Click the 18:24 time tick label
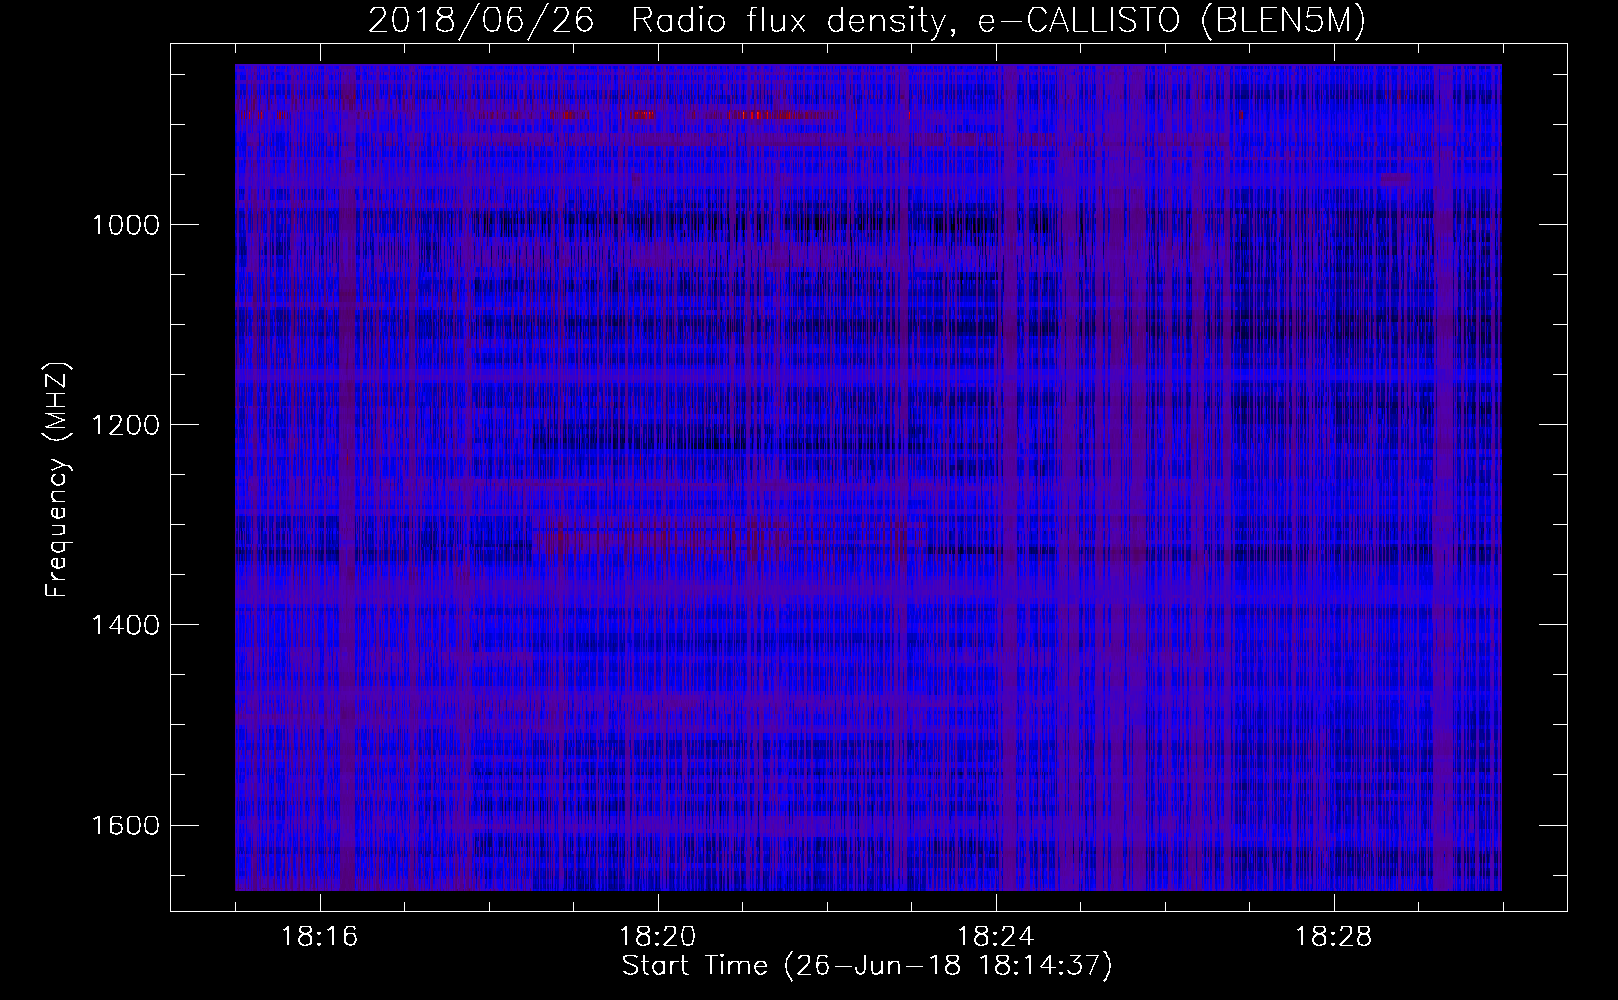The height and width of the screenshot is (1000, 1618). 996,937
